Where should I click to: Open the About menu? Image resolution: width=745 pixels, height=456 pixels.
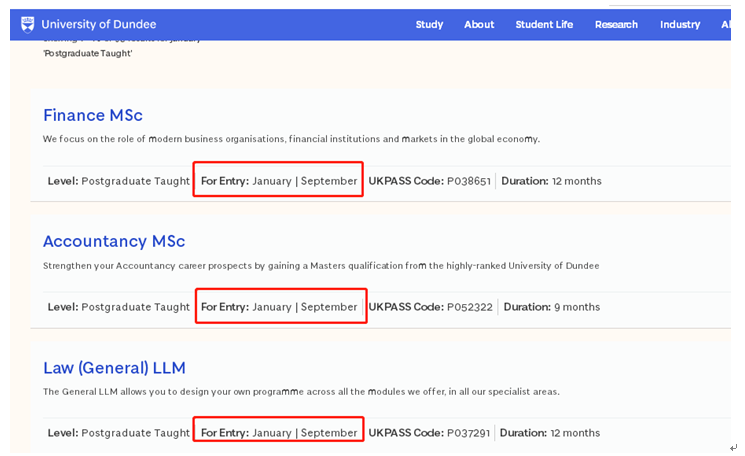(x=479, y=24)
